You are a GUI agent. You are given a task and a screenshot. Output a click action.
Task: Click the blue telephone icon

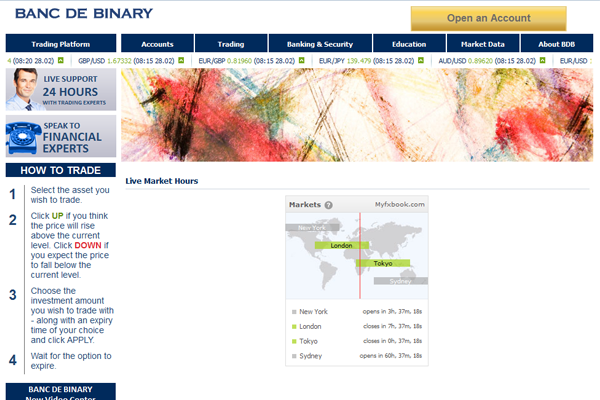(x=23, y=138)
